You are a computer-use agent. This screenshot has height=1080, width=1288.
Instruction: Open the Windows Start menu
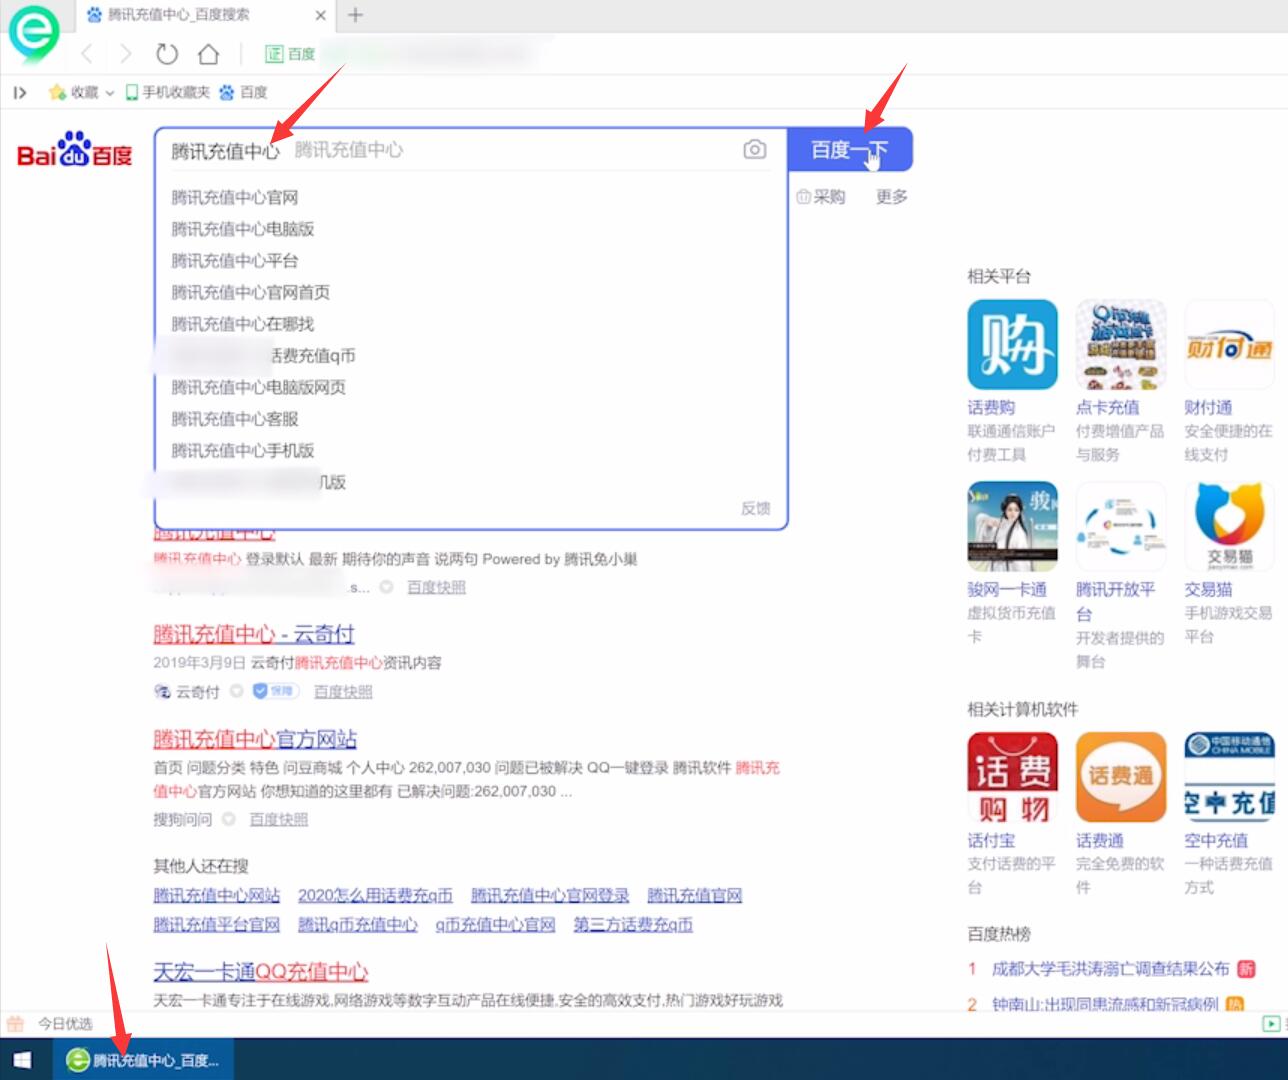22,1059
